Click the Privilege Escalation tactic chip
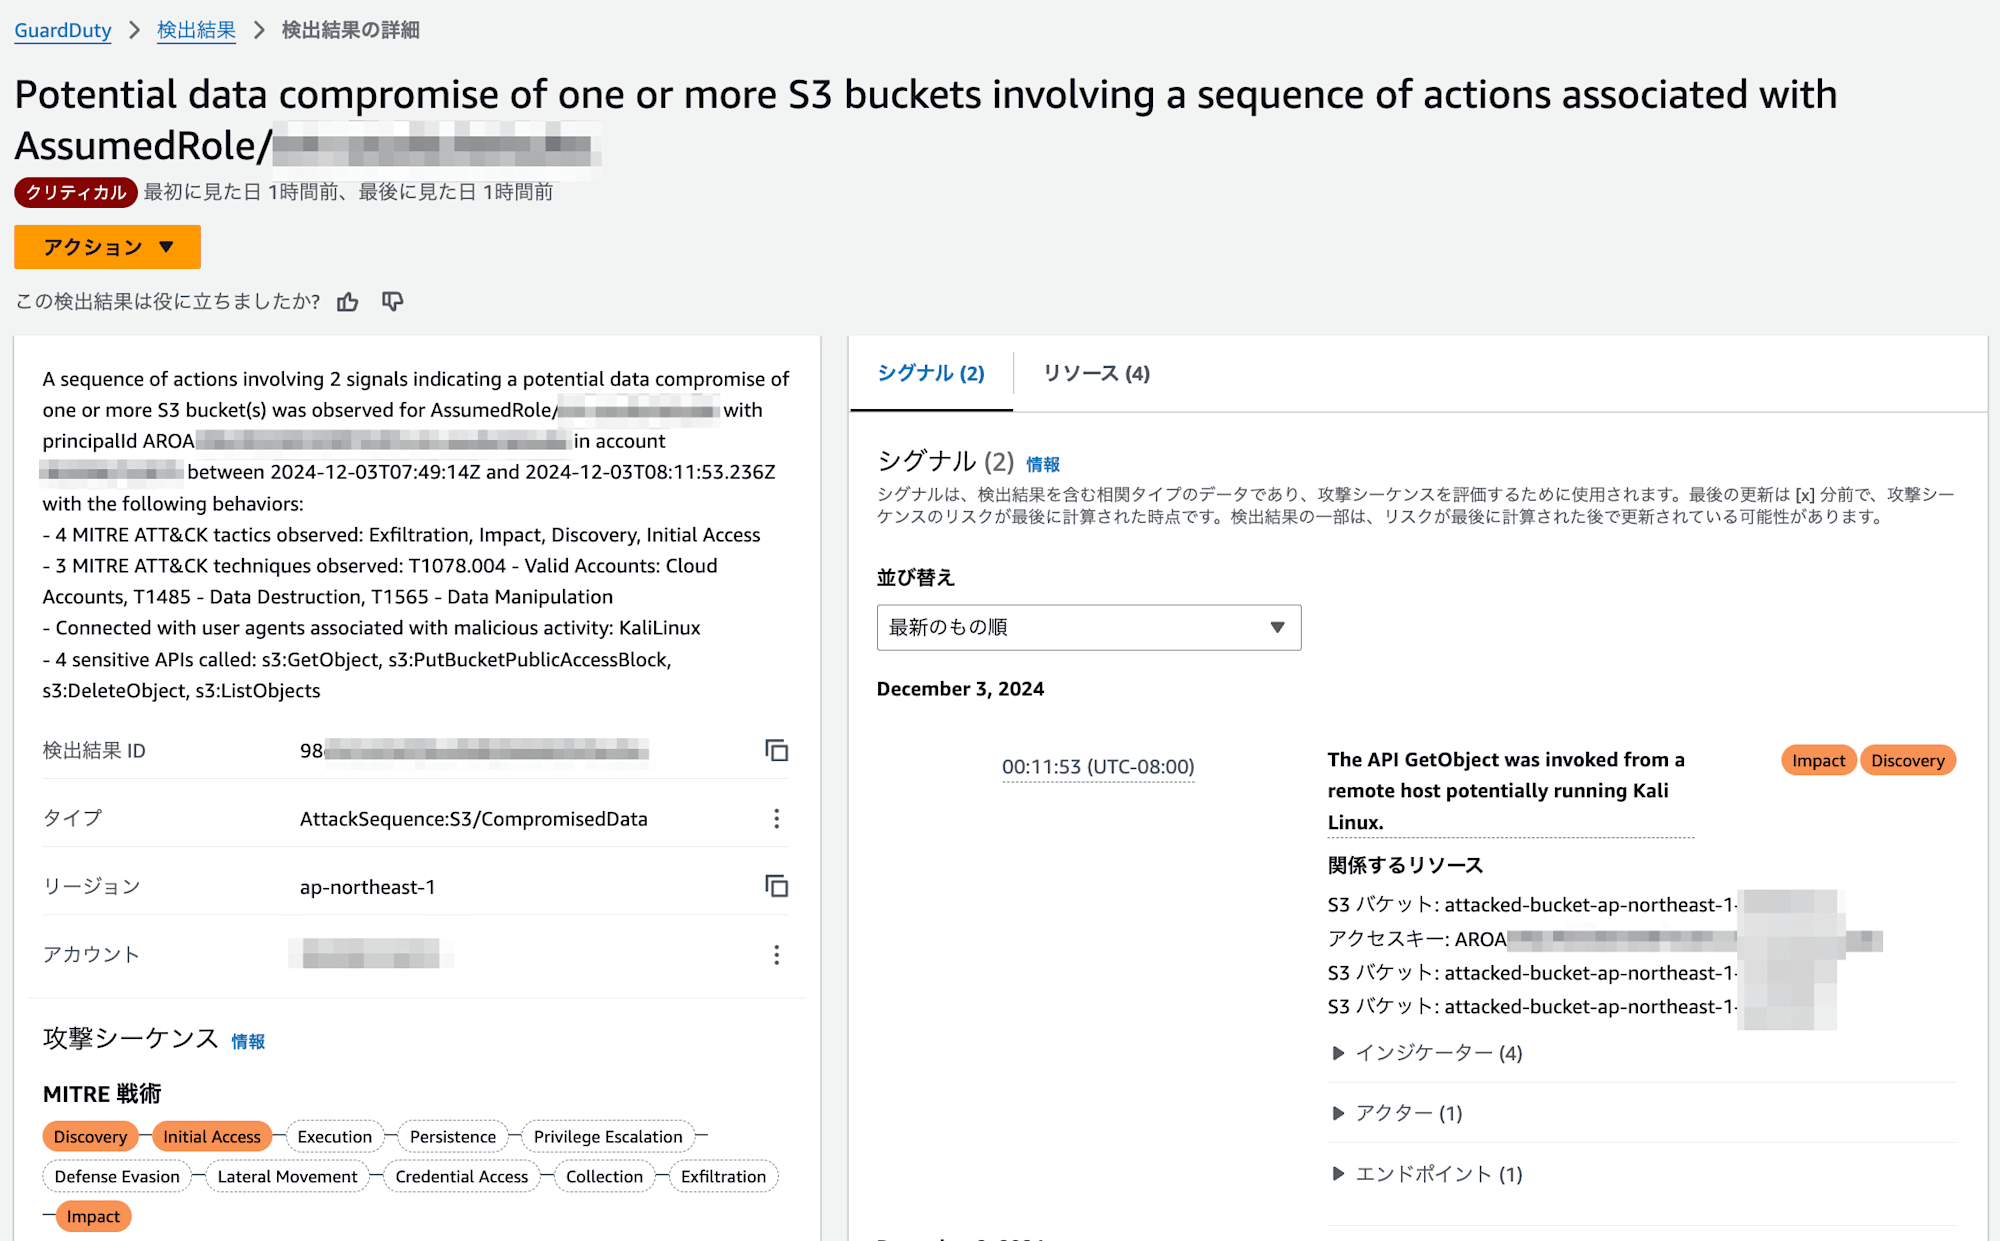Viewport: 2000px width, 1241px height. pyautogui.click(x=608, y=1137)
